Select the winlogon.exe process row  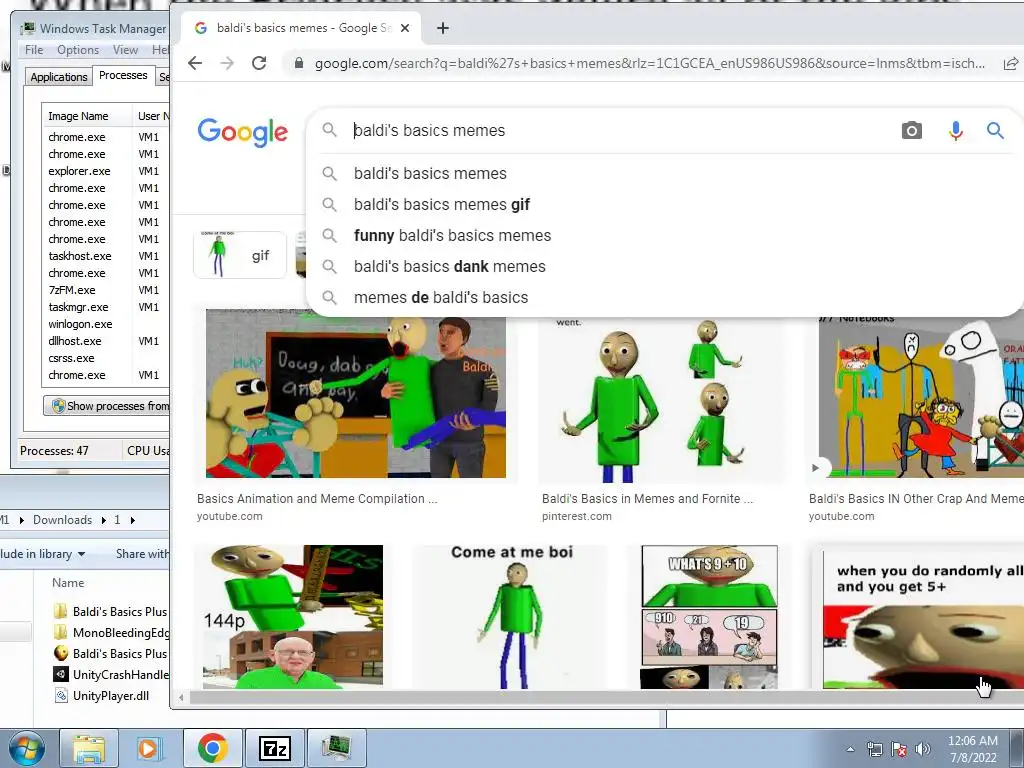point(104,324)
